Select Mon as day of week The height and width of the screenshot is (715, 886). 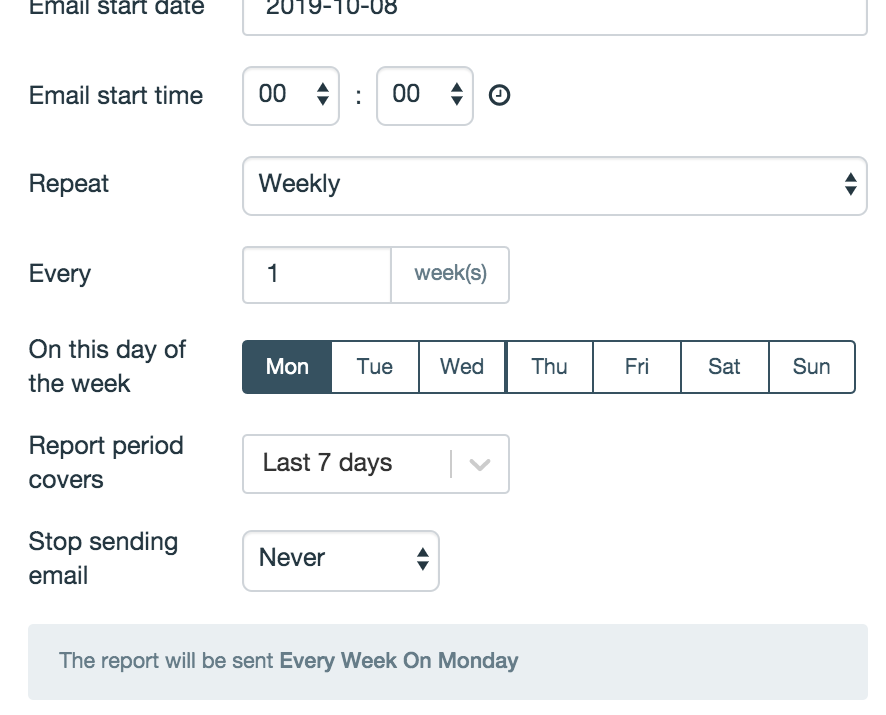tap(287, 367)
